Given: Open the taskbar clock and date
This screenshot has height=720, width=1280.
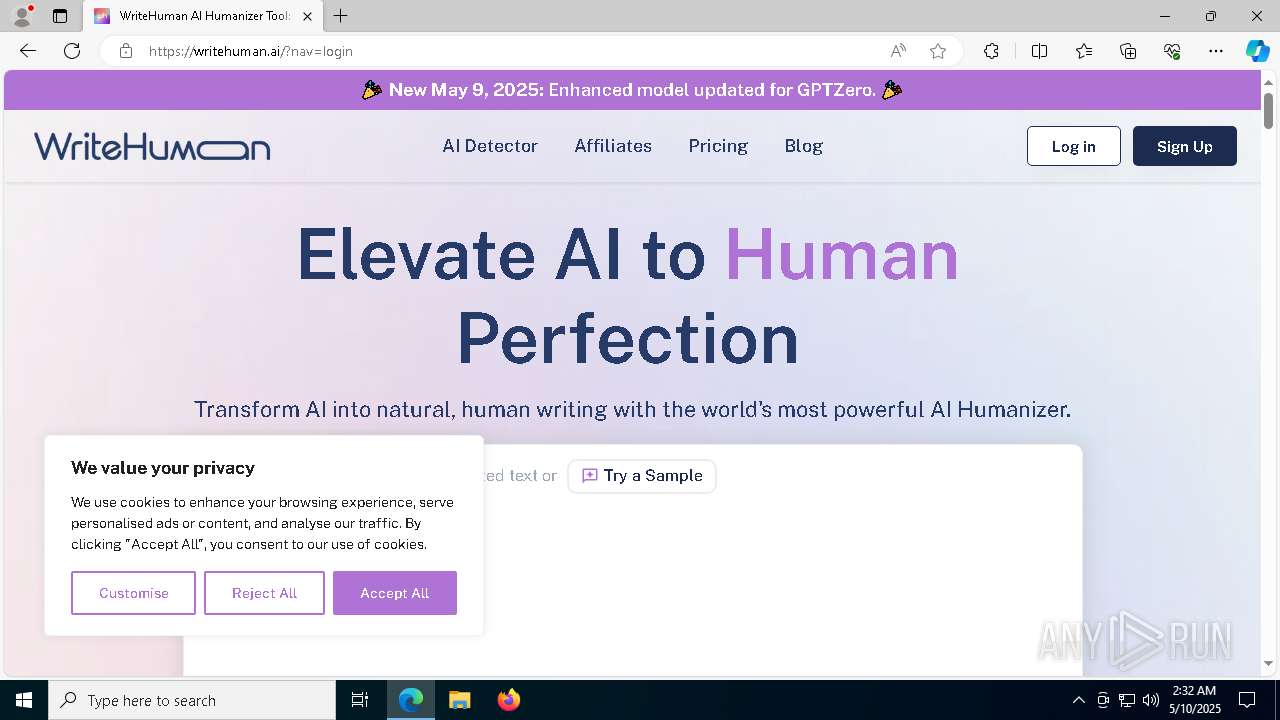Looking at the screenshot, I should coord(1194,700).
